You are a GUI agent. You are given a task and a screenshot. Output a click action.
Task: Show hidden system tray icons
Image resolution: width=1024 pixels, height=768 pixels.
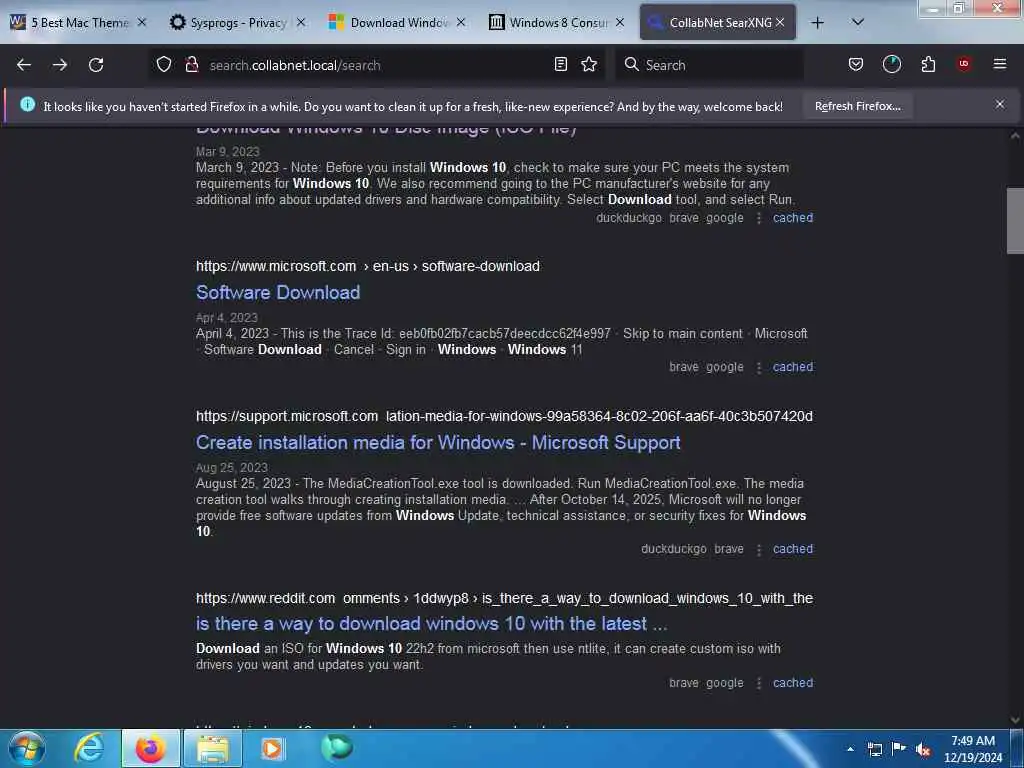click(850, 749)
